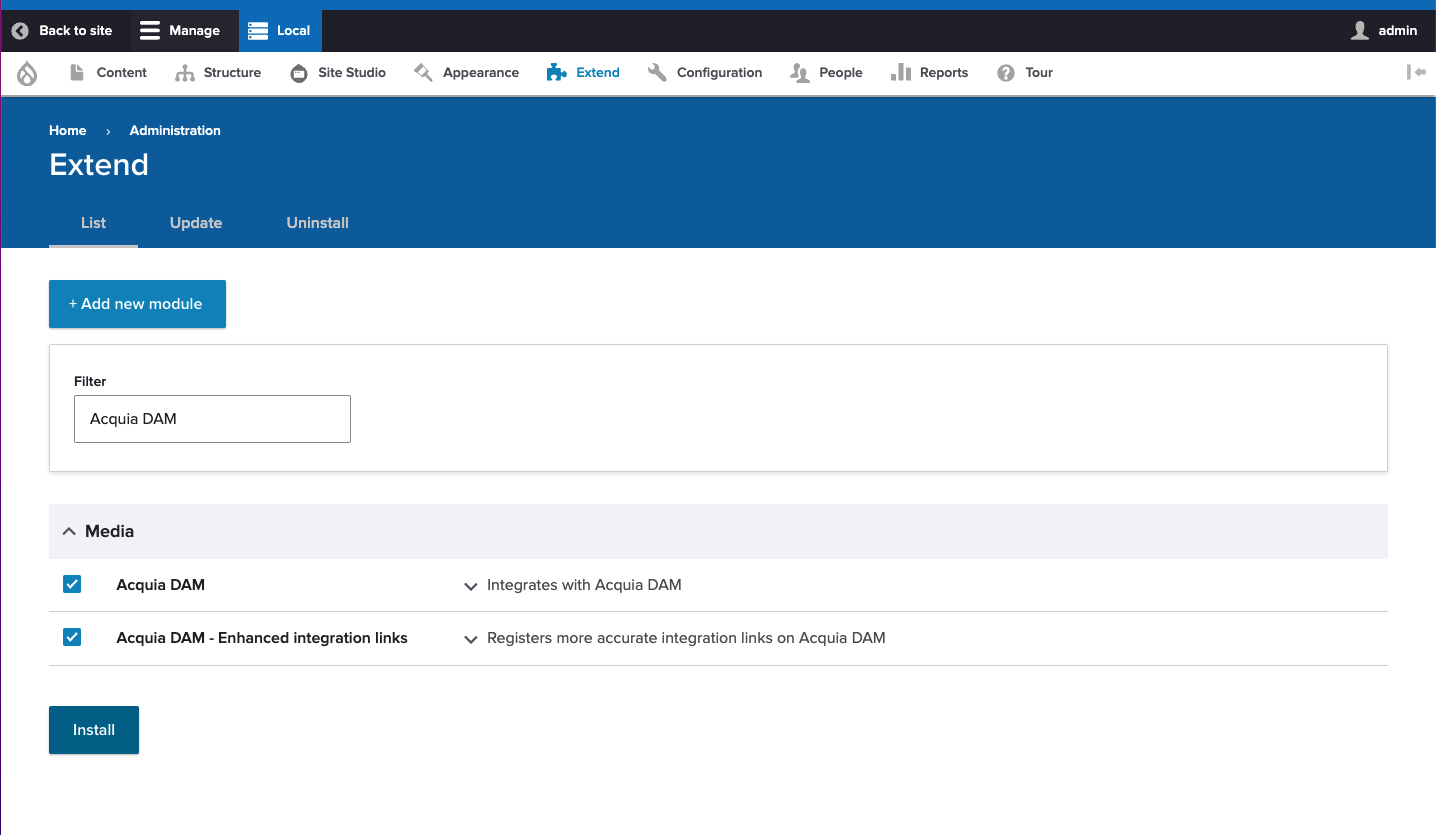Collapse the Media module group

(69, 531)
